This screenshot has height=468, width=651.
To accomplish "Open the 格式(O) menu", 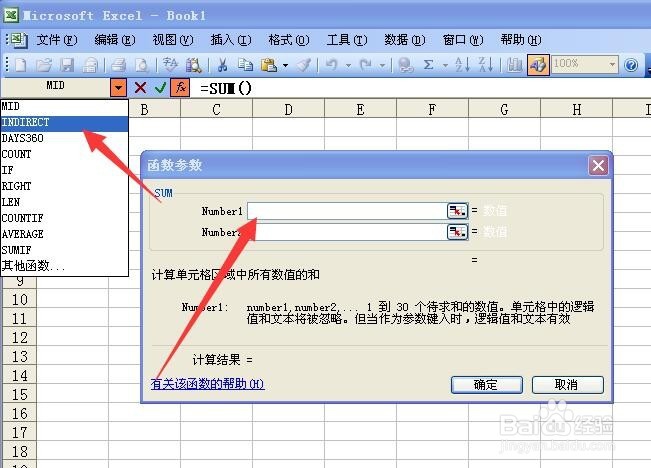I will 289,40.
